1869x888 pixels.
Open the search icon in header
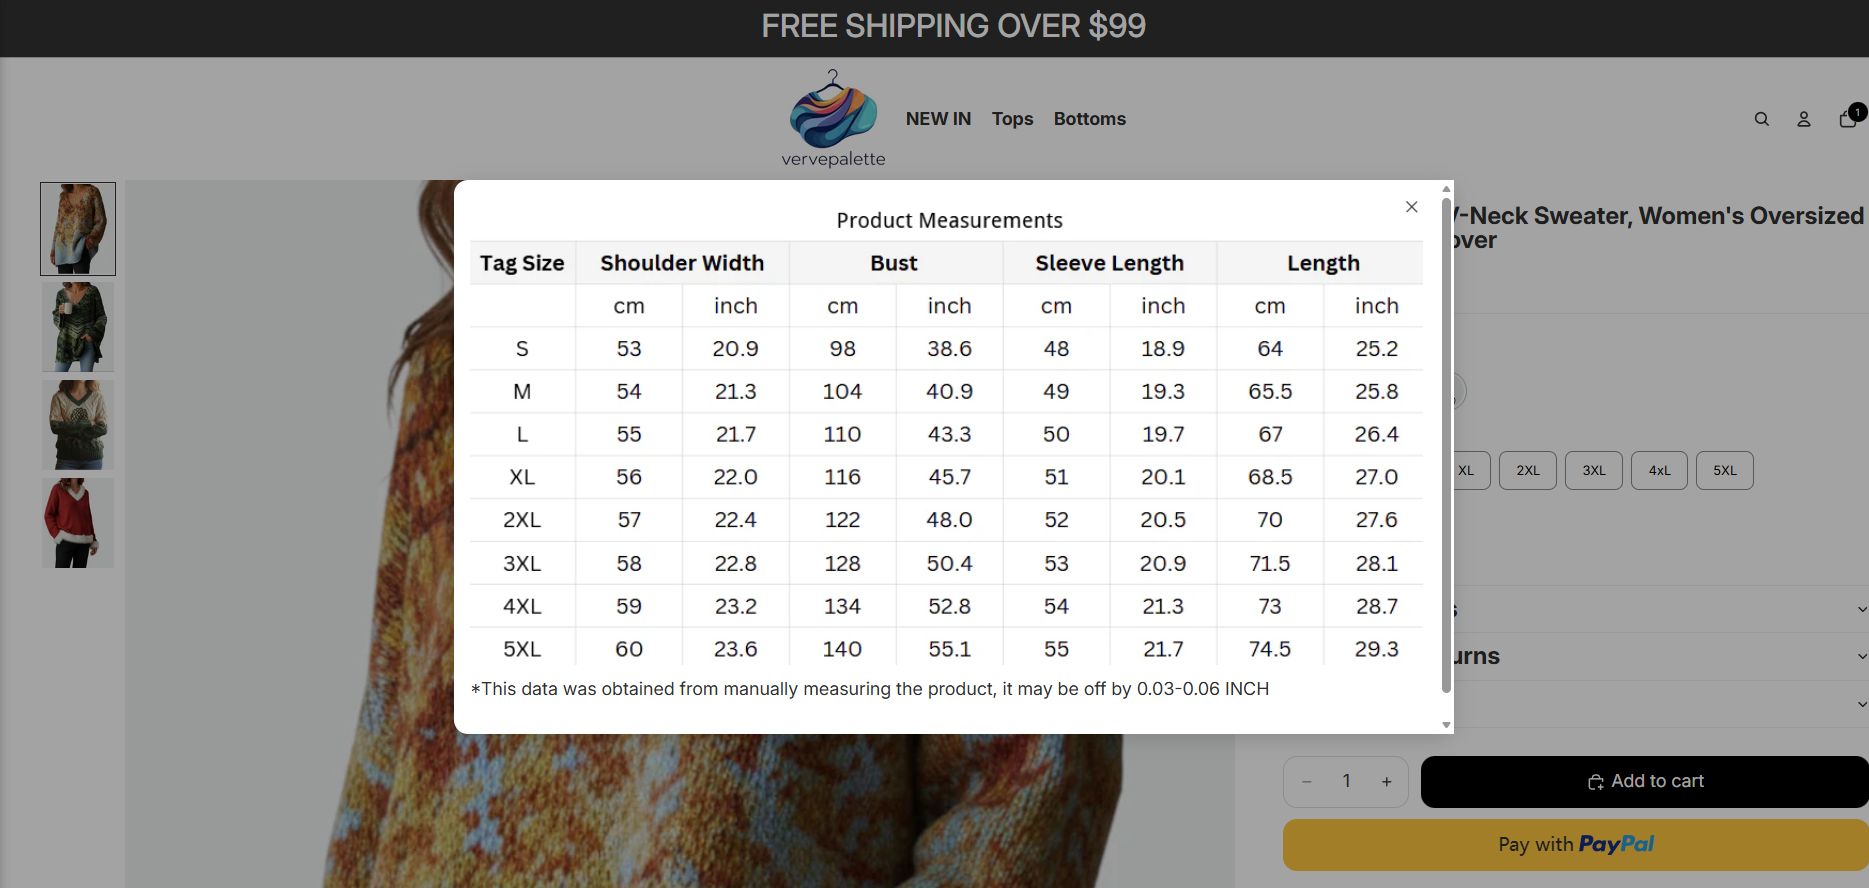[1761, 119]
